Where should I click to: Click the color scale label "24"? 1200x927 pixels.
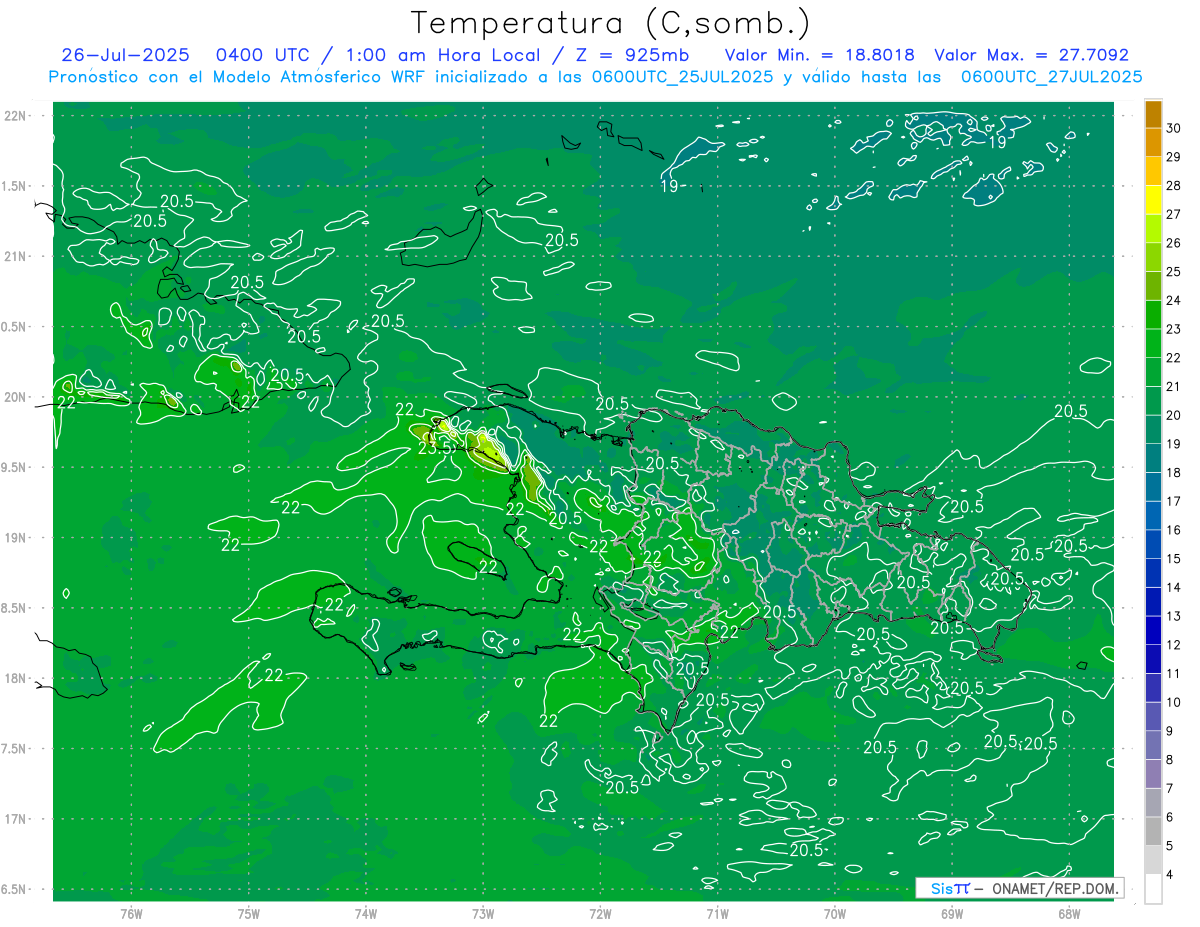(1174, 301)
